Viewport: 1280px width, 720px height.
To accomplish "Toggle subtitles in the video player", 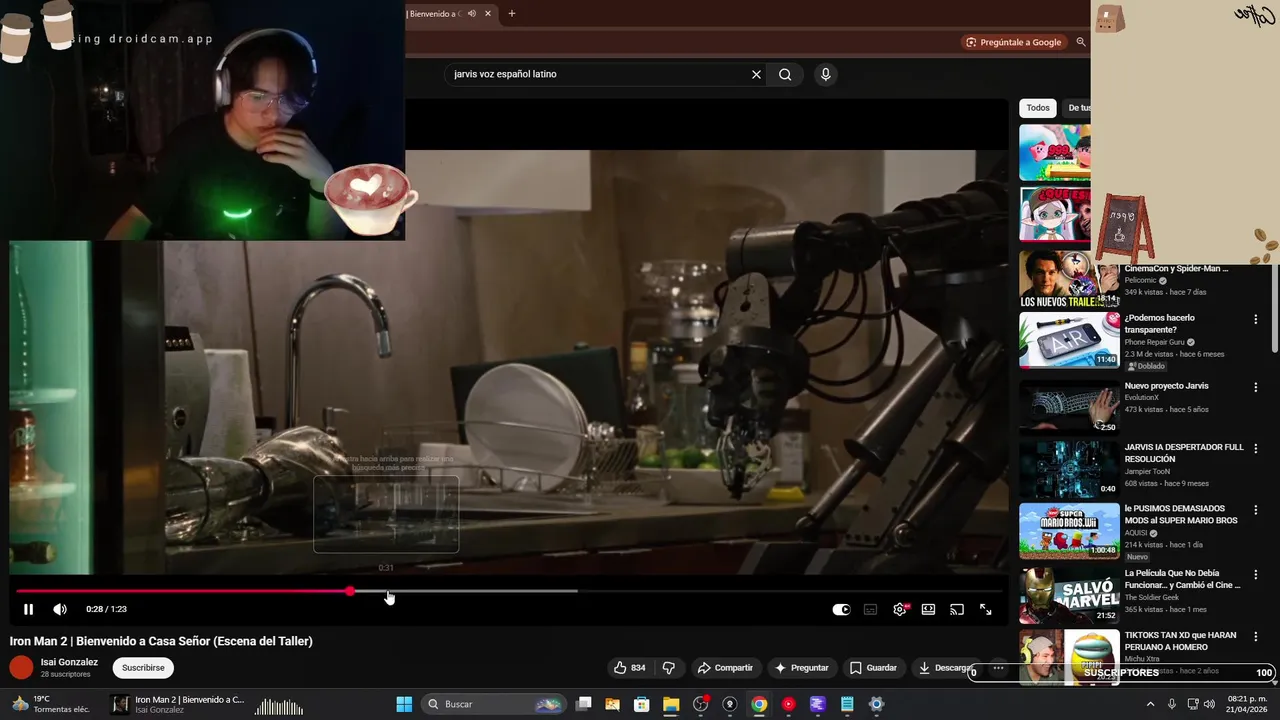I will [870, 609].
